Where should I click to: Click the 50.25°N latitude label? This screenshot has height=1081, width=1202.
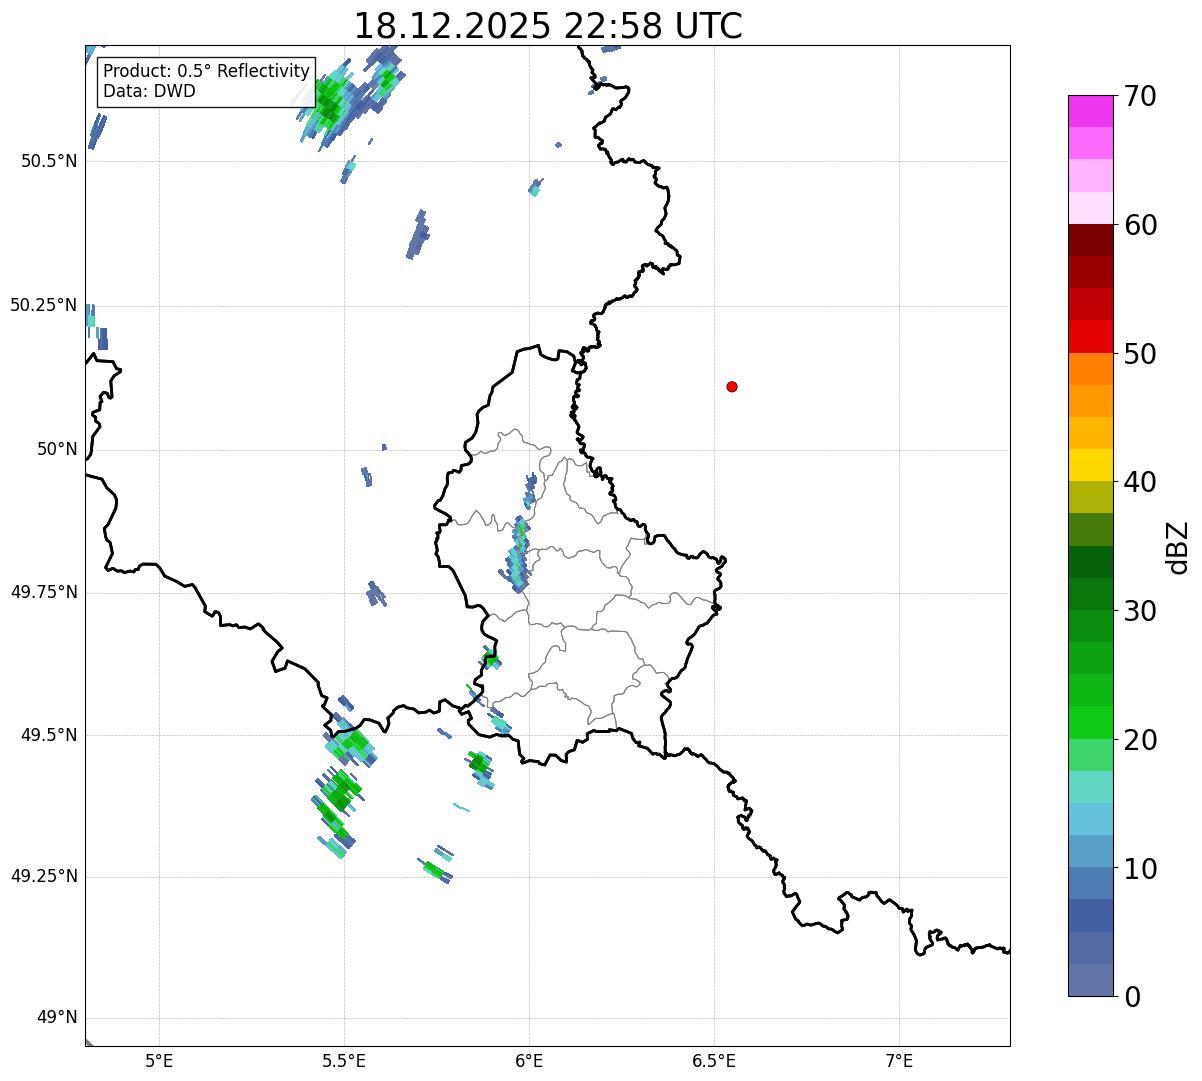point(44,305)
